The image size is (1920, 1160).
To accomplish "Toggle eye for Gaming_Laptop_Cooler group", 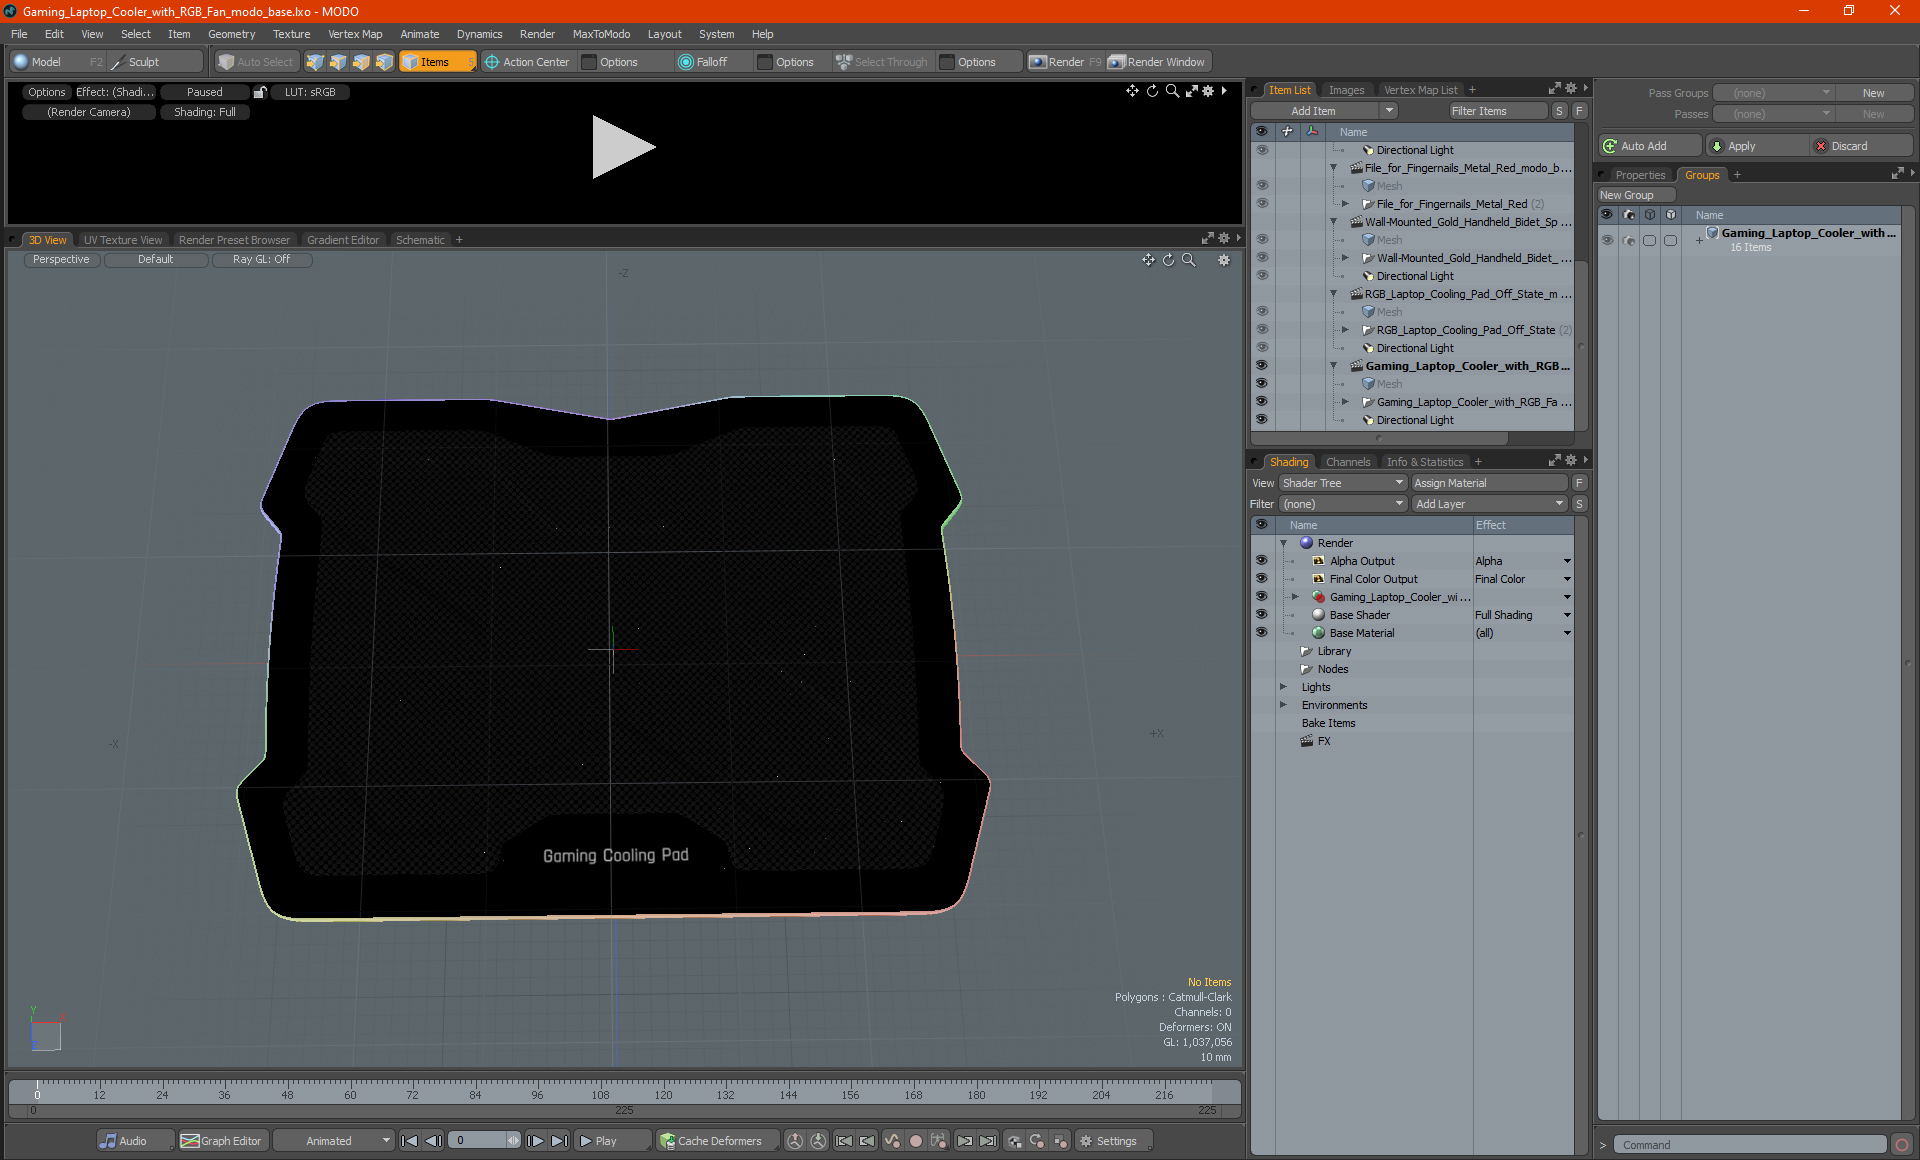I will [1607, 240].
